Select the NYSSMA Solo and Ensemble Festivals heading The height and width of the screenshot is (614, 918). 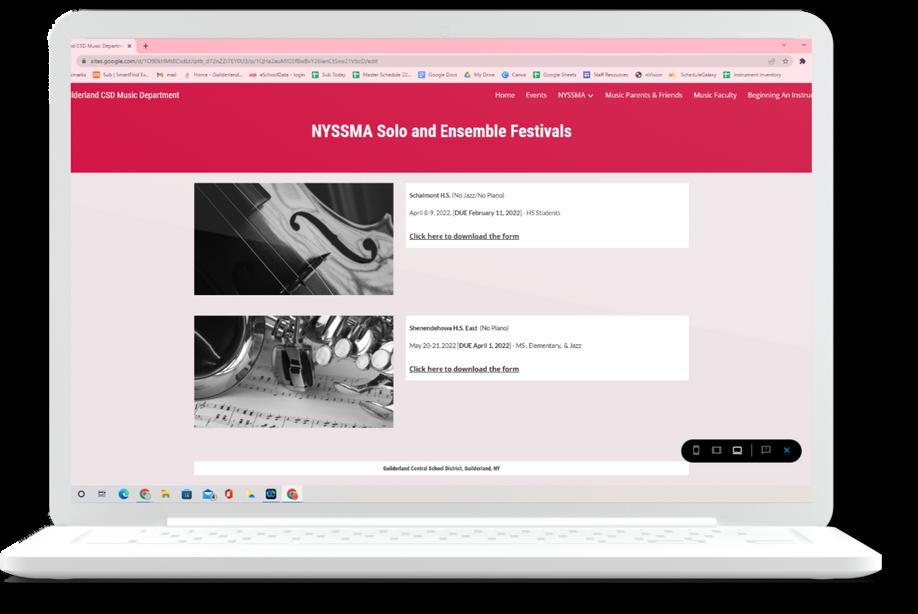(x=441, y=131)
